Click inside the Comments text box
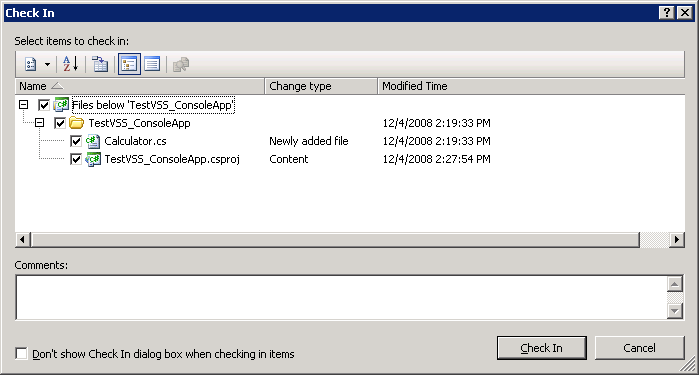699x375 pixels. (341, 297)
